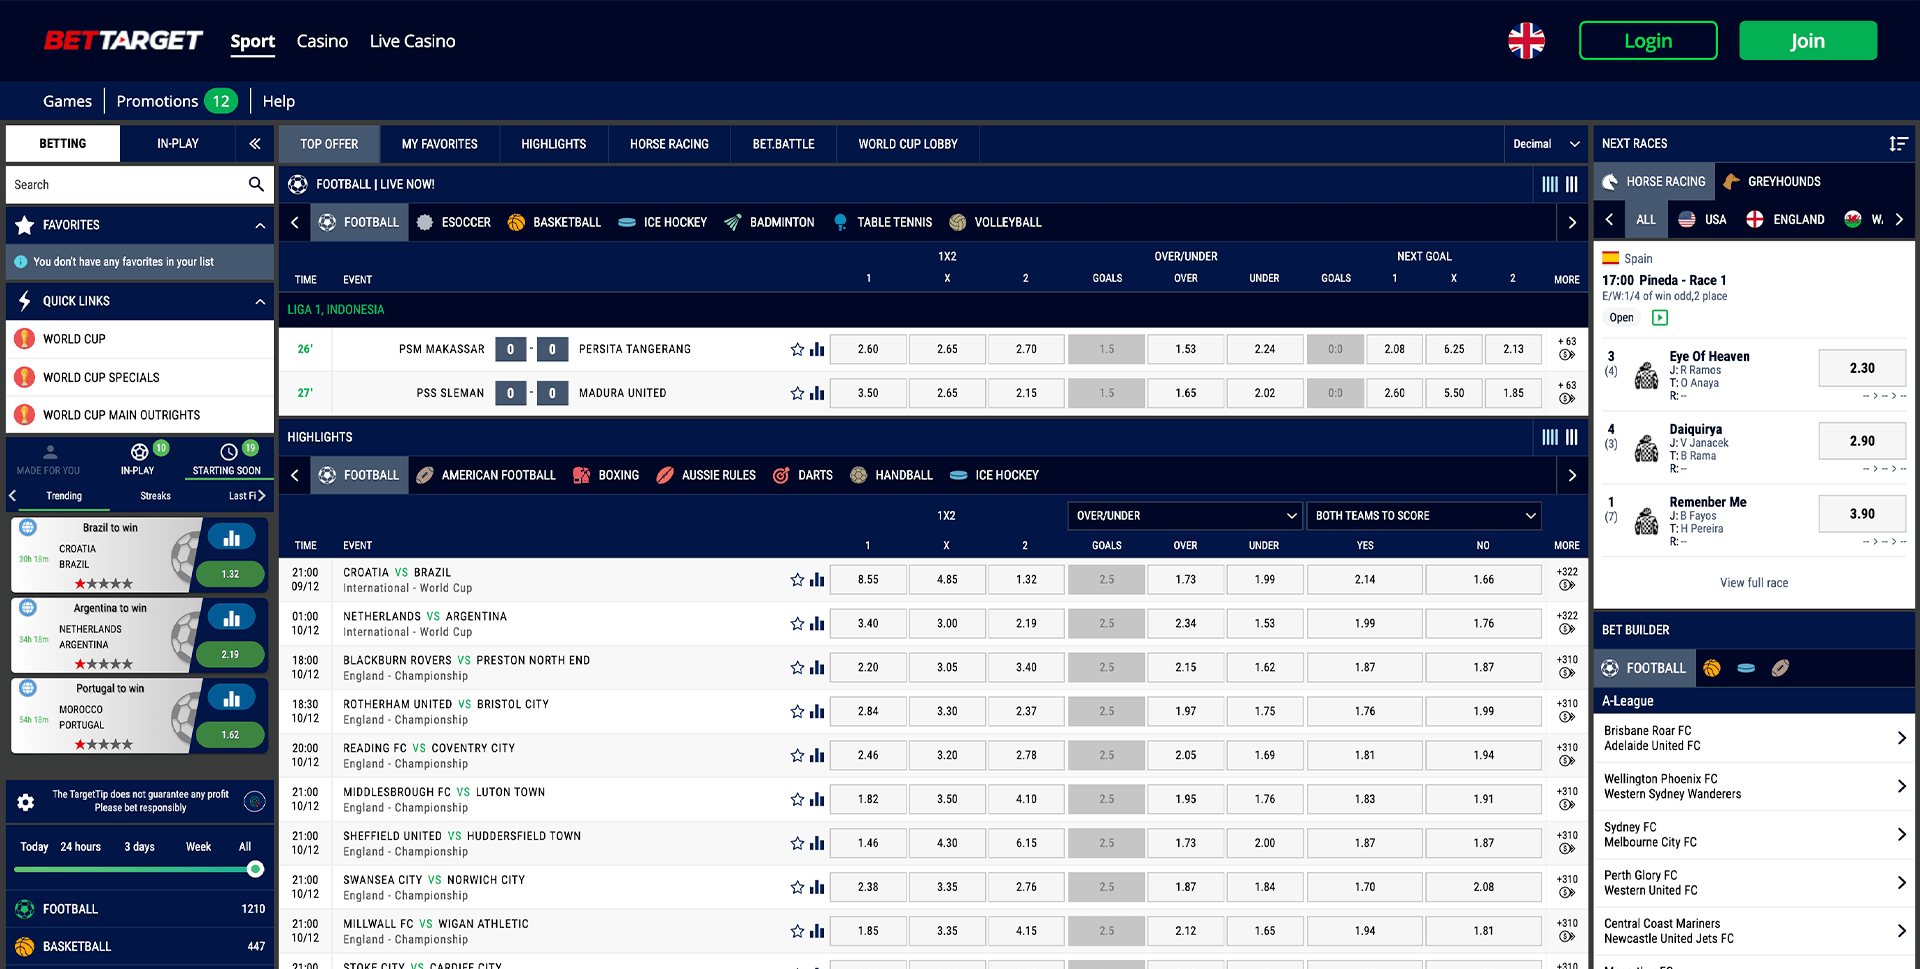Screen dimensions: 1920x969
Task: Adjust the time range slider handle
Action: (x=255, y=869)
